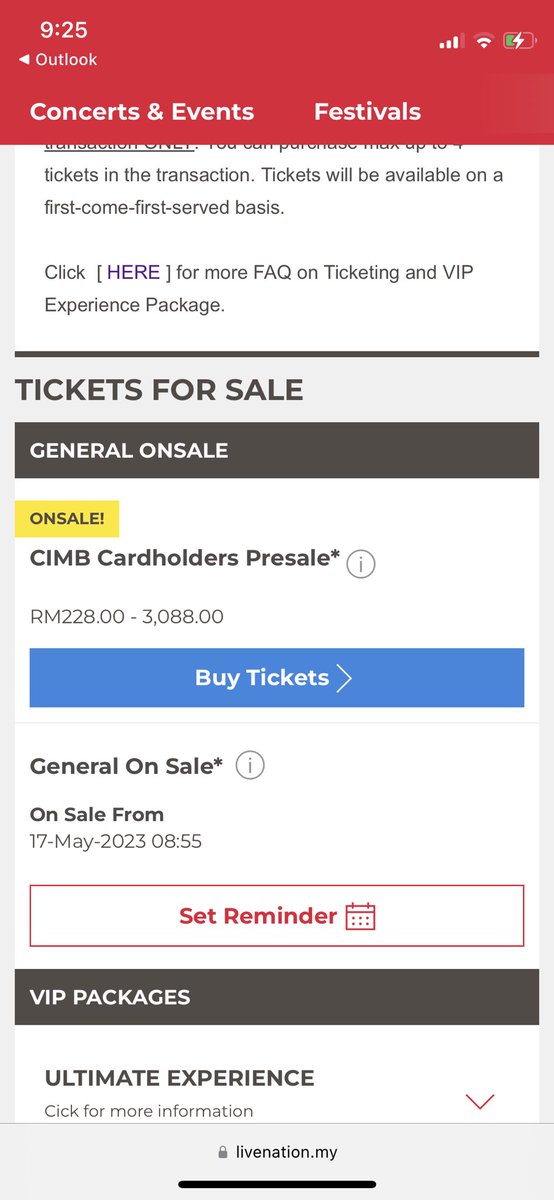Expand the Ultimate Experience package chevron
The image size is (554, 1200).
[x=481, y=1101]
